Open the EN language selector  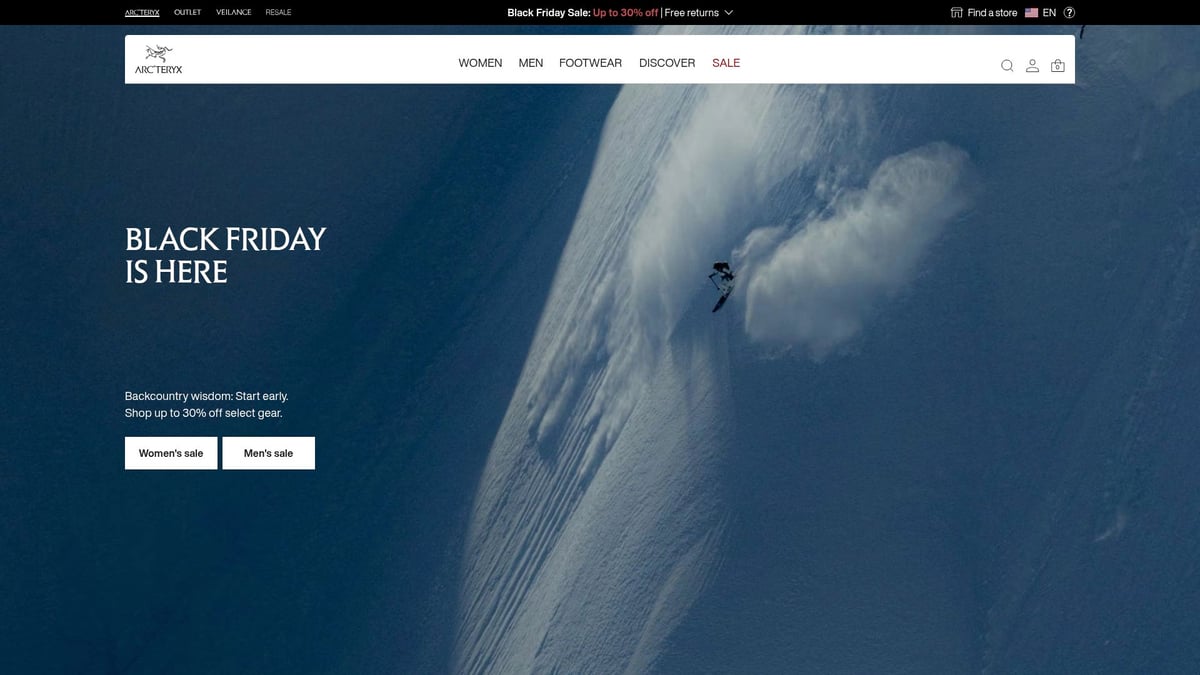coord(1049,13)
